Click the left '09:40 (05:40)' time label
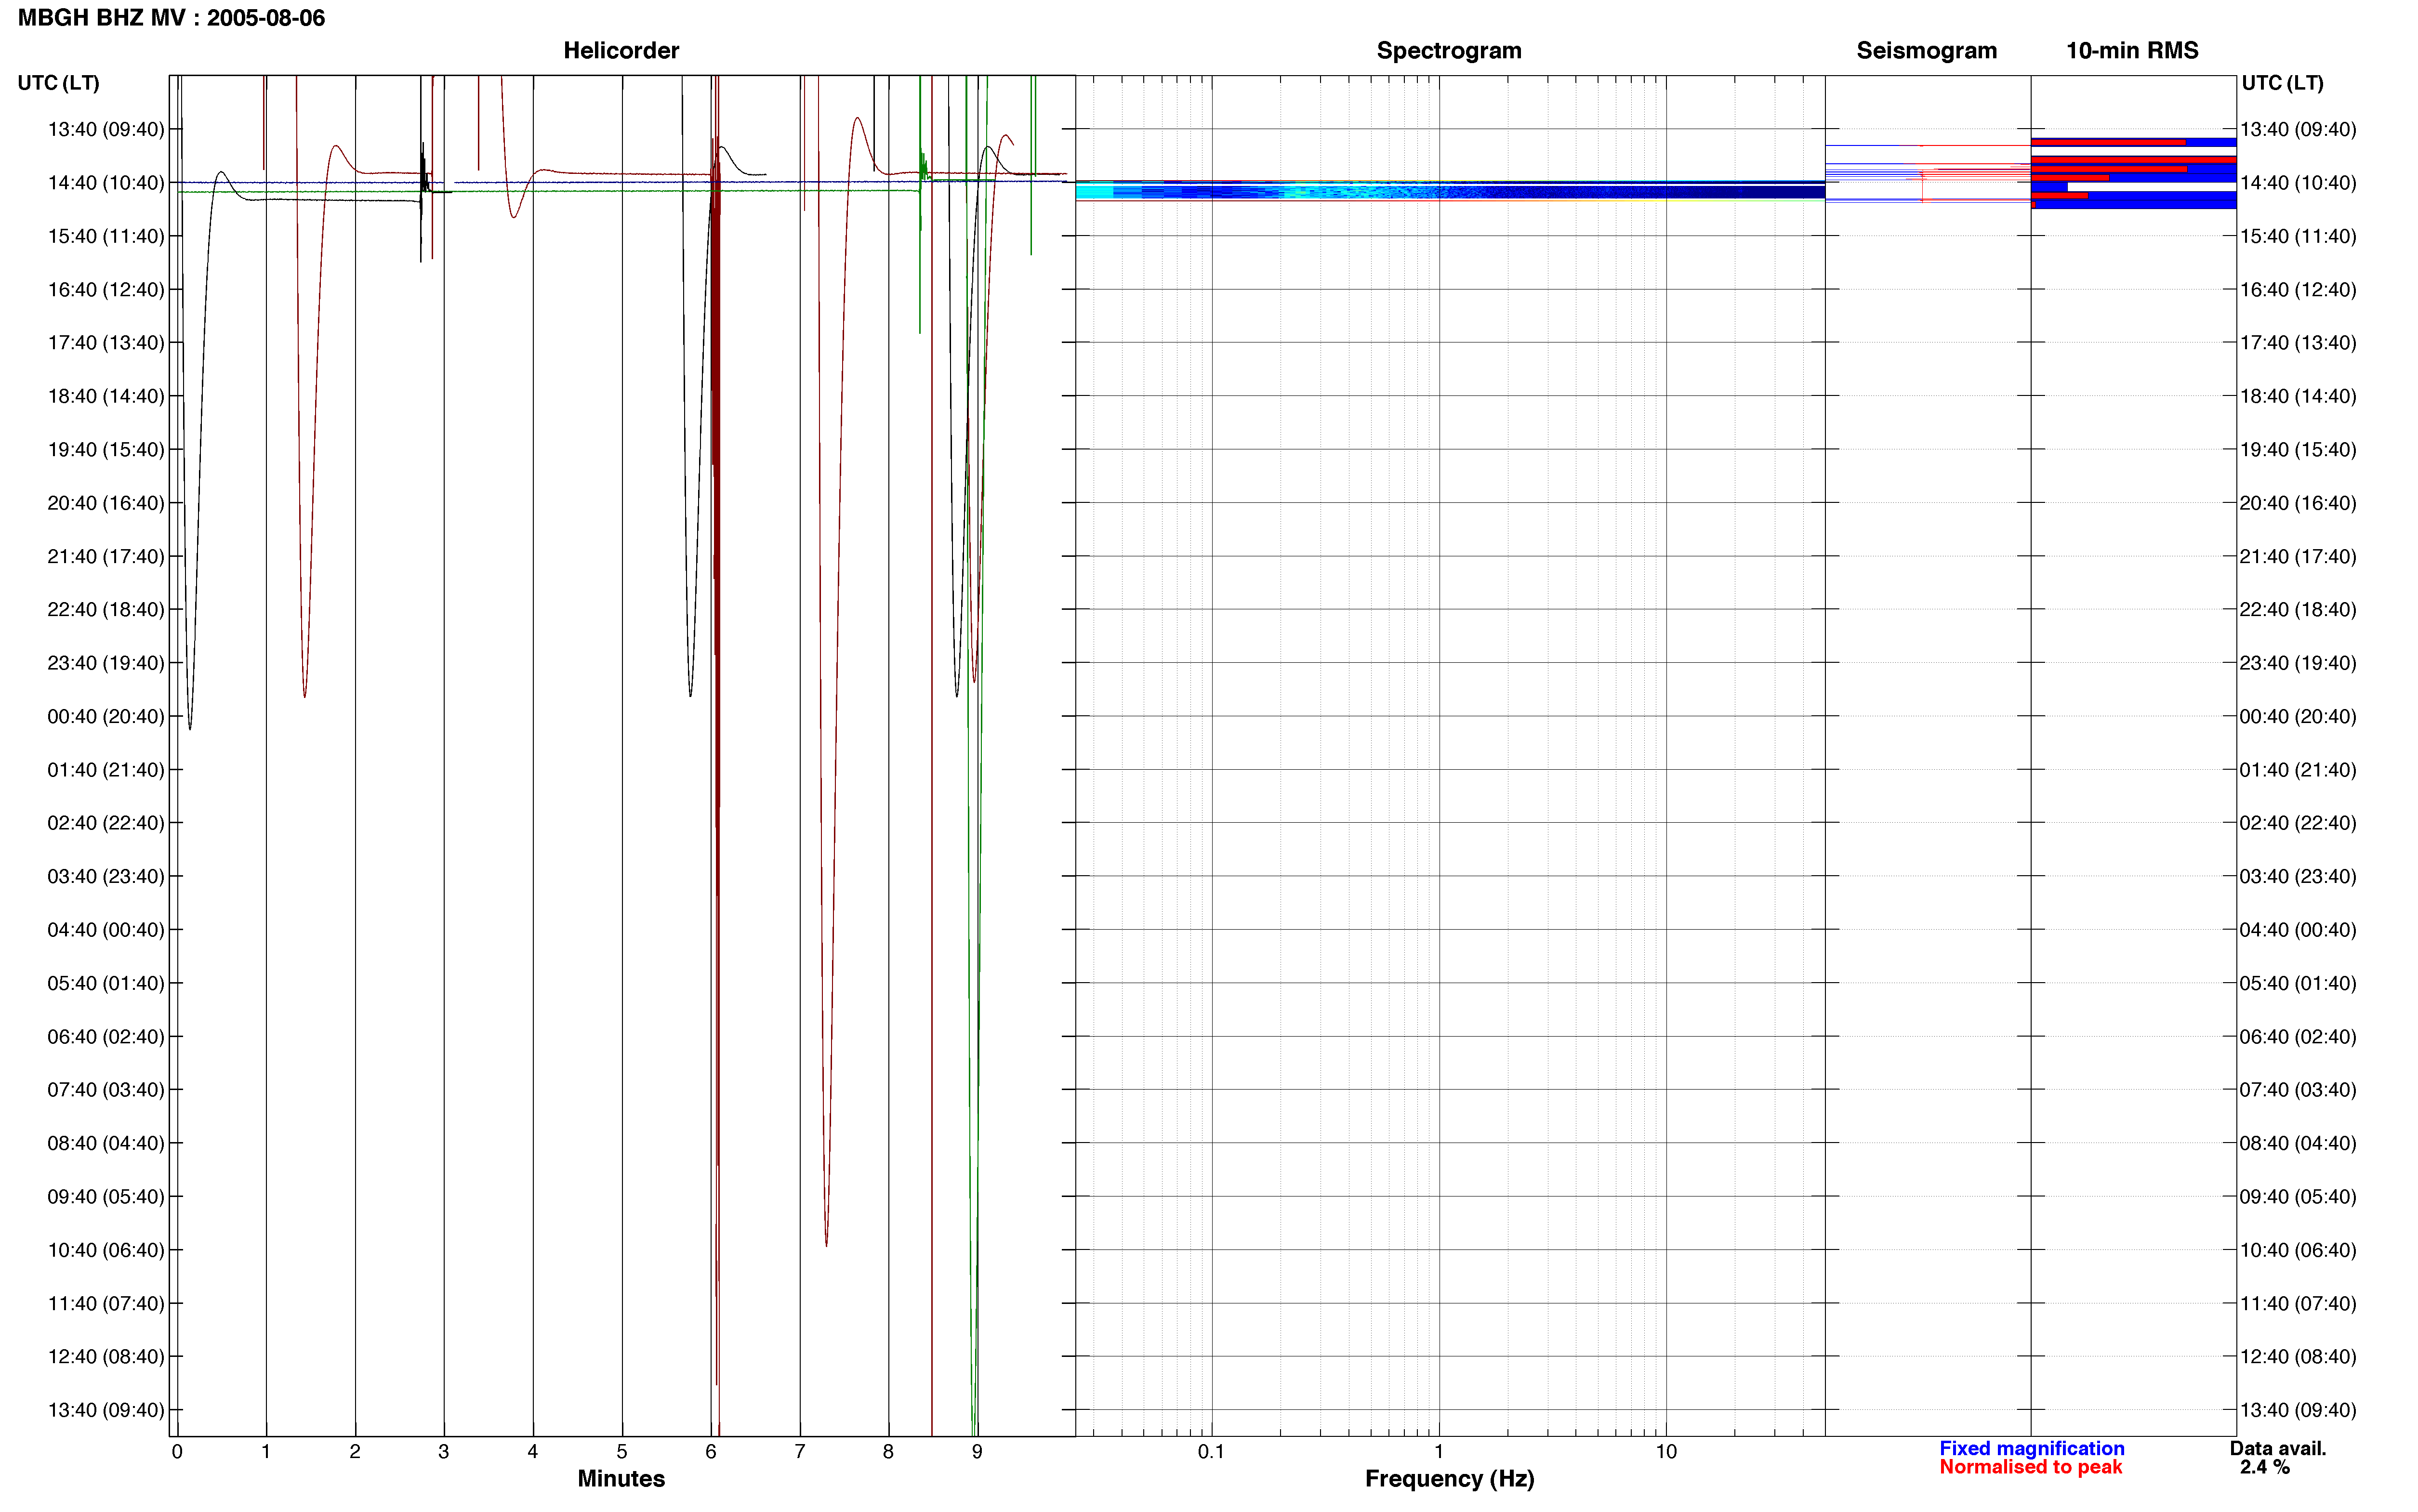2418x1512 pixels. [106, 1197]
